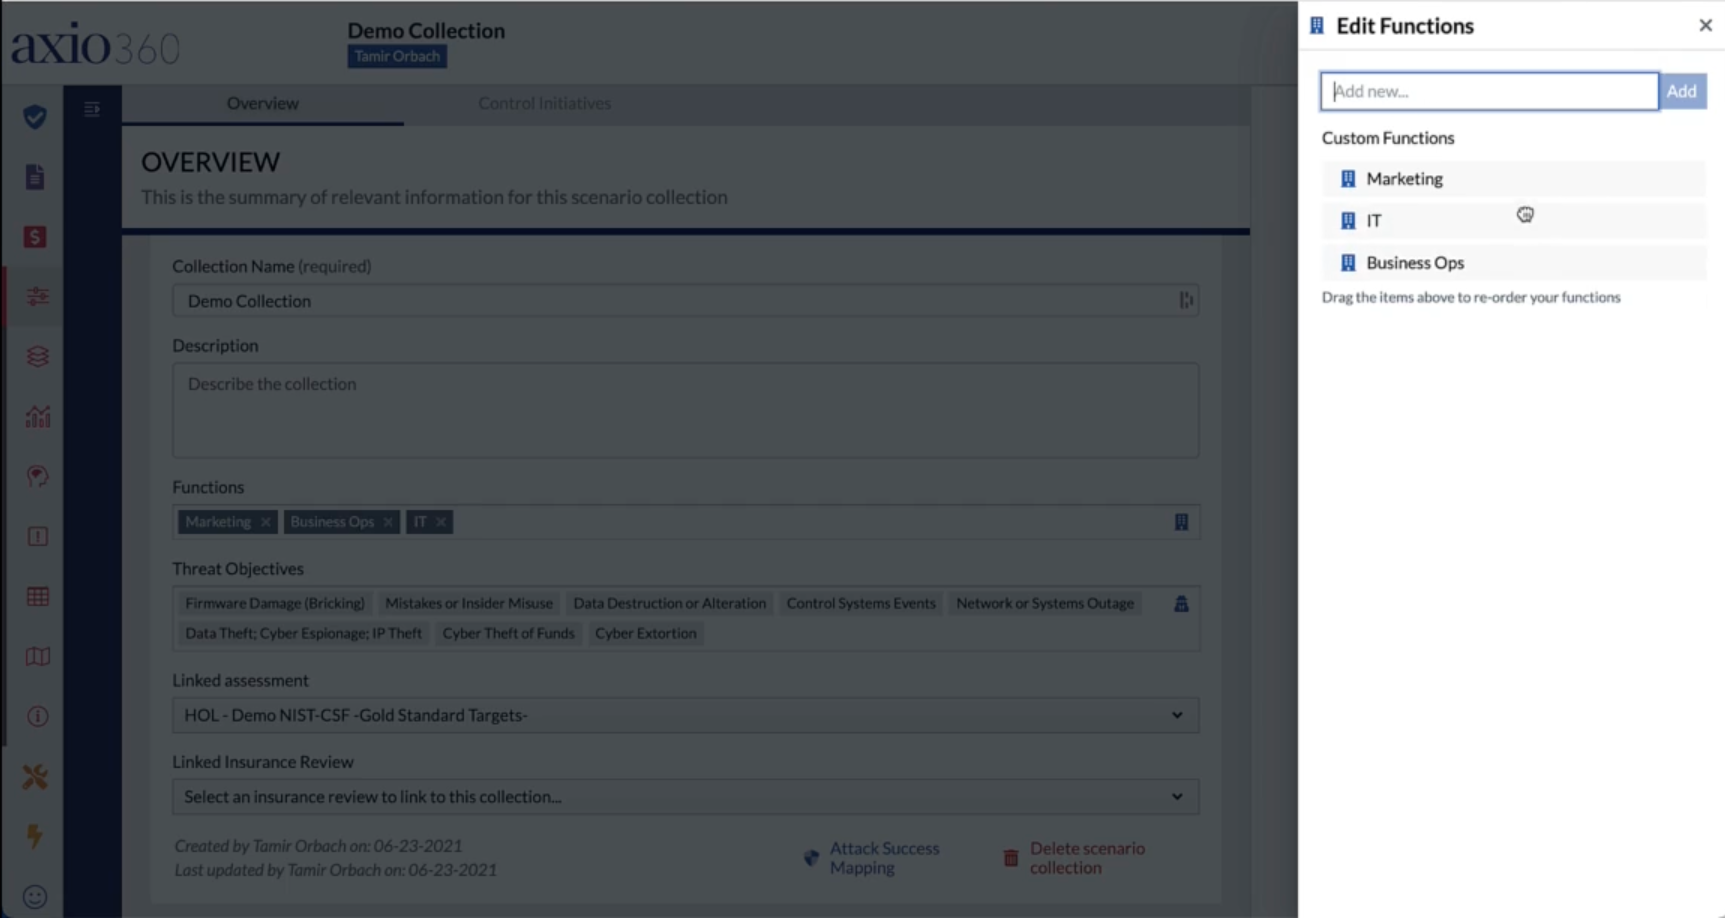This screenshot has height=918, width=1725.
Task: Close the Edit Functions panel
Action: 1705,26
